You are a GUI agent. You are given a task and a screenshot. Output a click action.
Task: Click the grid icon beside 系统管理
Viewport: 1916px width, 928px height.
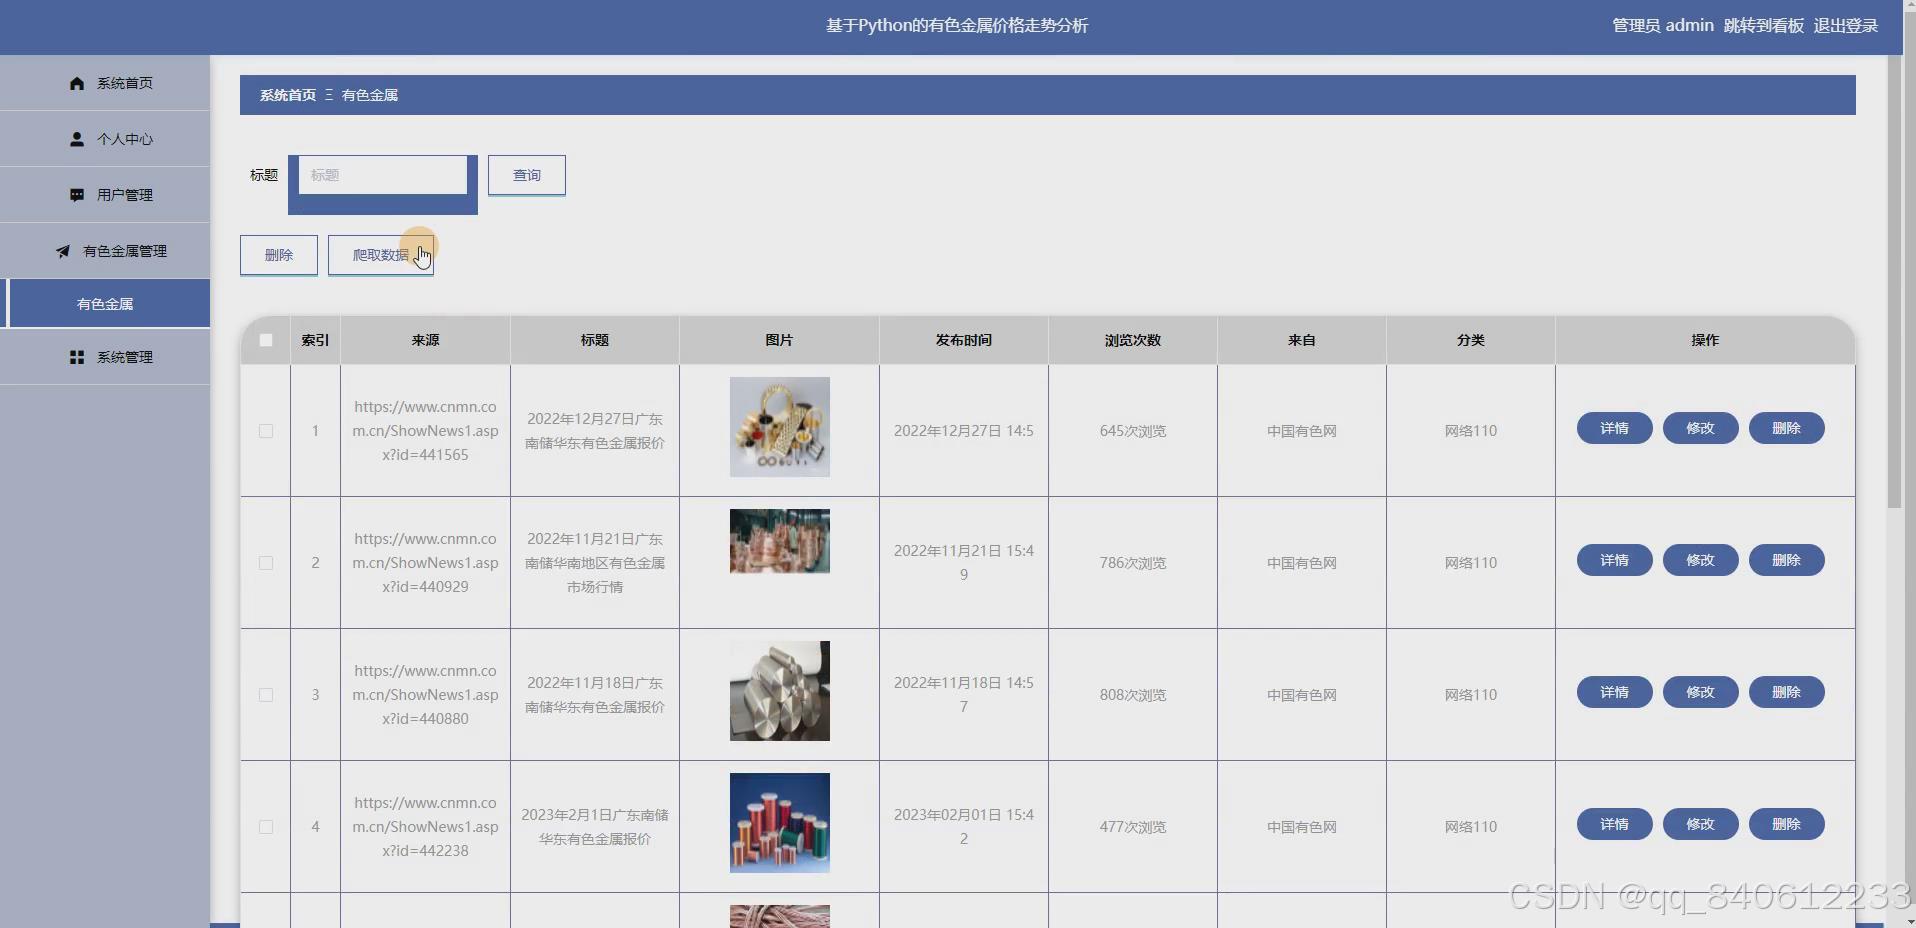point(77,357)
